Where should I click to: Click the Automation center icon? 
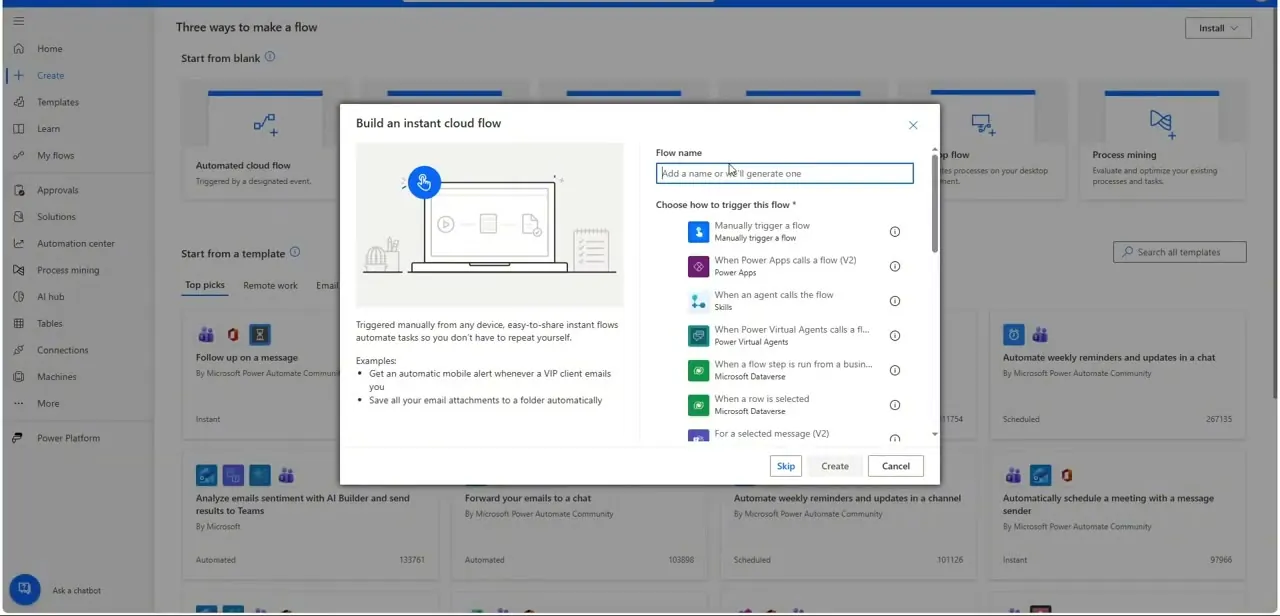tap(18, 243)
